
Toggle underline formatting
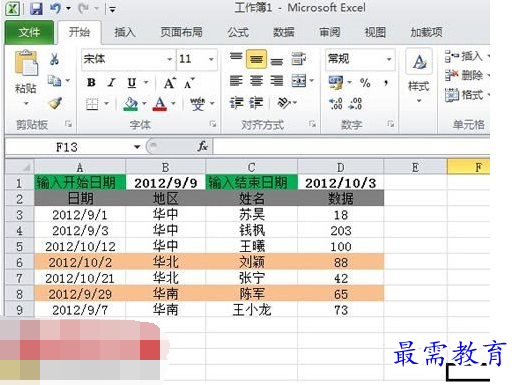(132, 83)
